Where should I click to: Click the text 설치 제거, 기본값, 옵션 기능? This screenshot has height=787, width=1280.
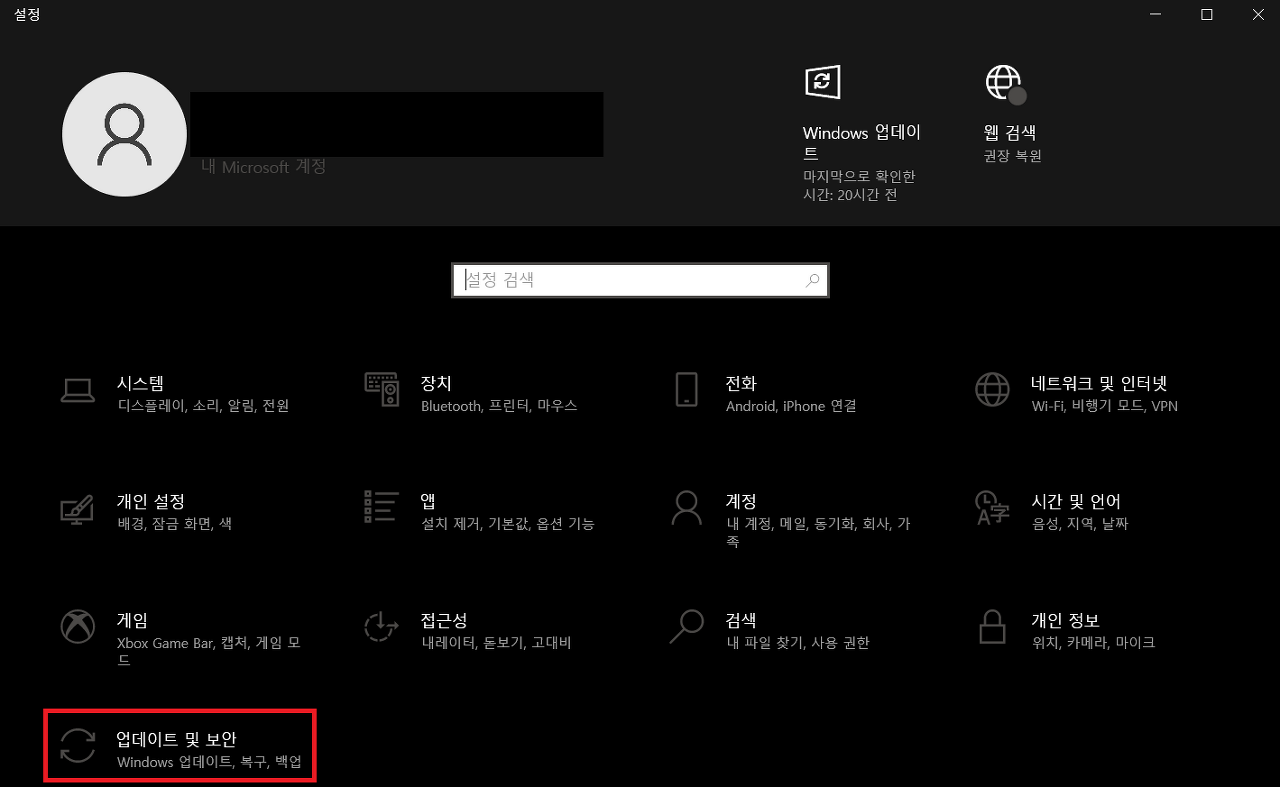(x=508, y=524)
